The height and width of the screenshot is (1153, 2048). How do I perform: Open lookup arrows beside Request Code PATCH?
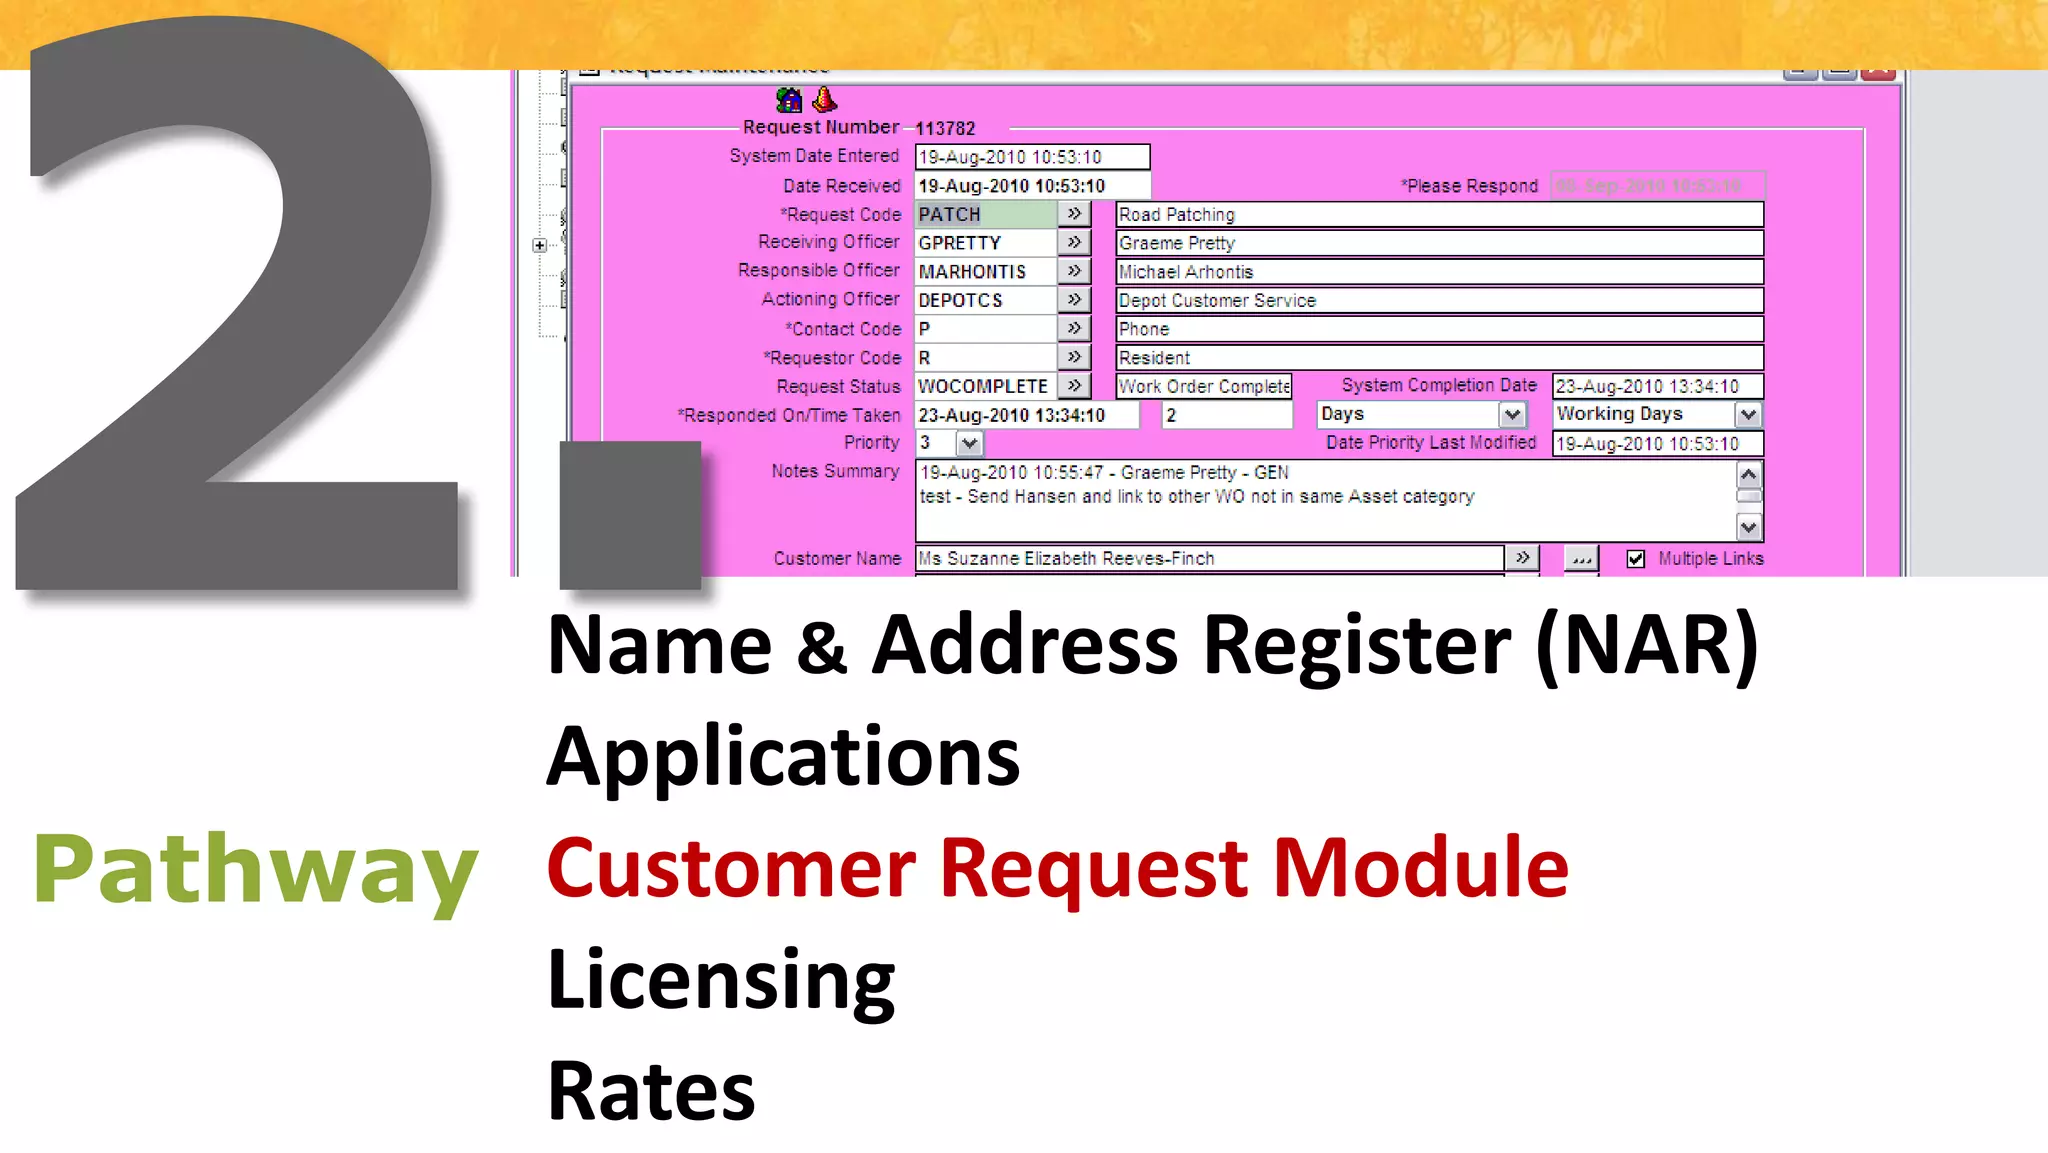(1074, 214)
